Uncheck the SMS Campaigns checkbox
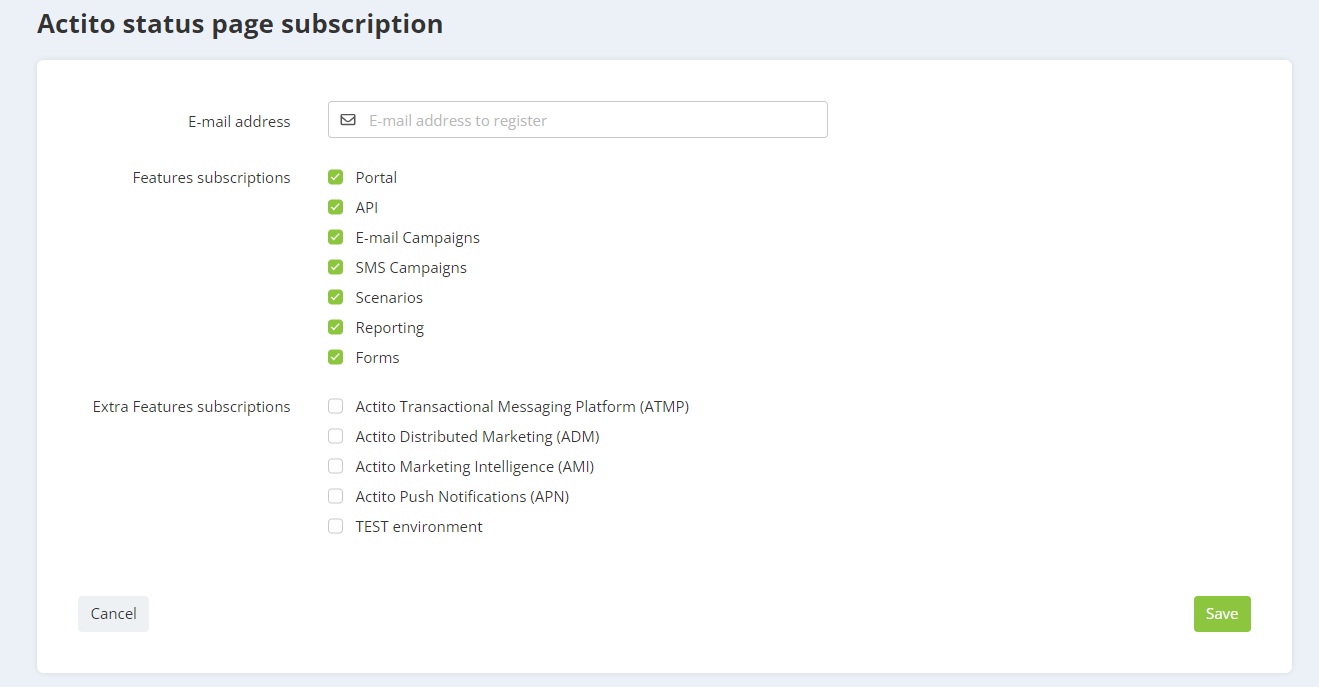Screen dimensions: 1319x687 click(336, 268)
